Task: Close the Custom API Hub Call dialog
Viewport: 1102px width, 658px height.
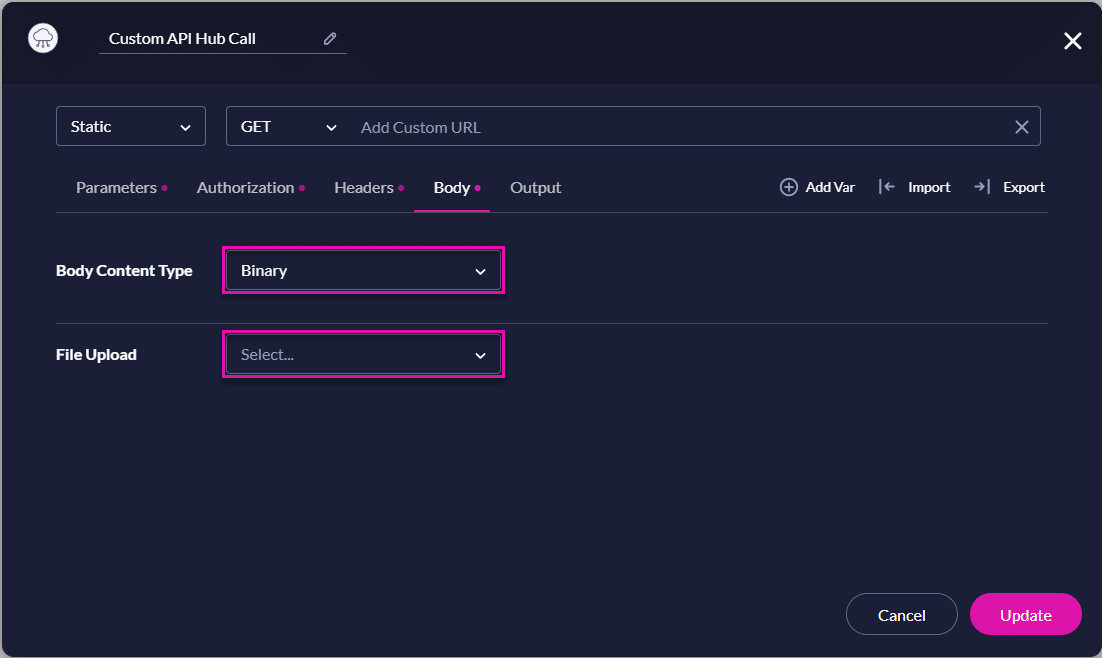Action: pyautogui.click(x=1072, y=41)
